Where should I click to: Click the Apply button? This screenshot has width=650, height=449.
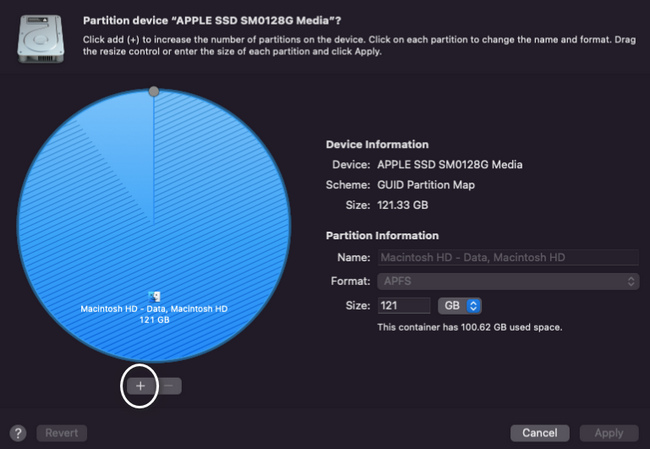click(x=609, y=433)
